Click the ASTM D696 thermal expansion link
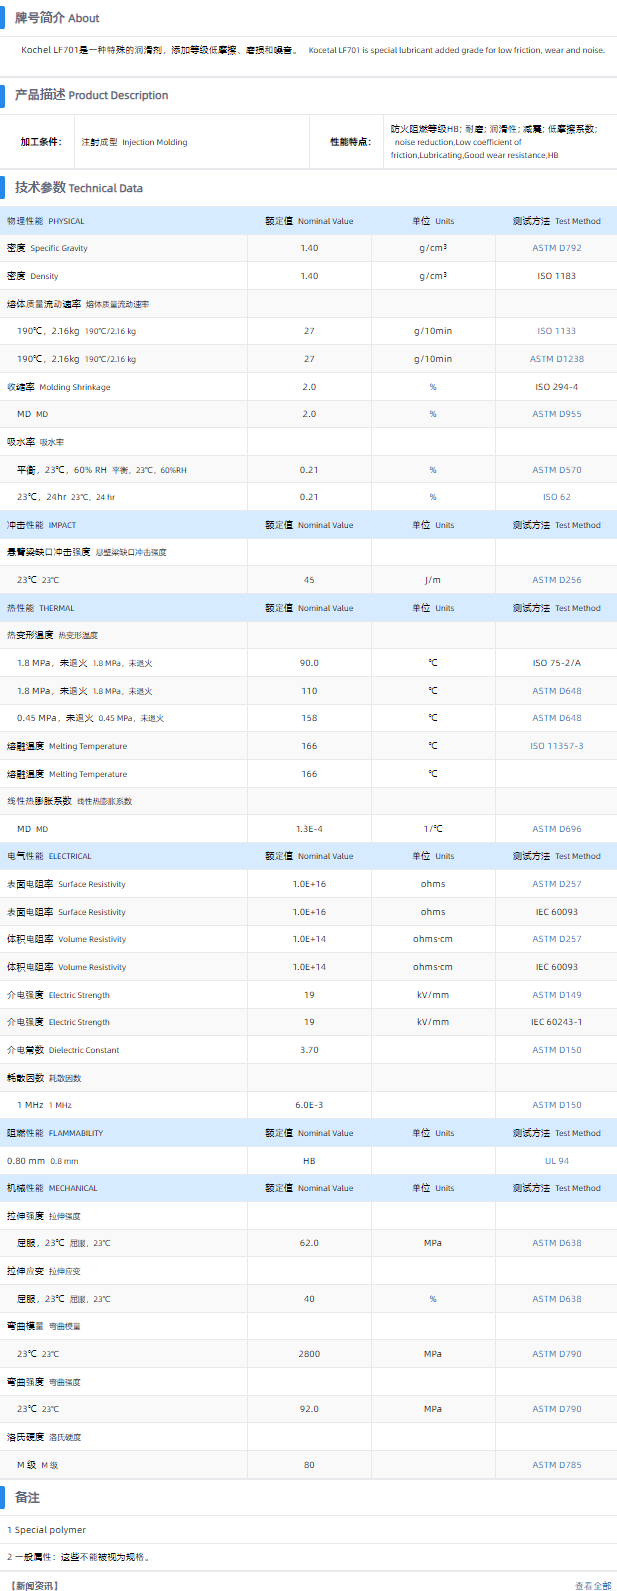 pyautogui.click(x=556, y=829)
